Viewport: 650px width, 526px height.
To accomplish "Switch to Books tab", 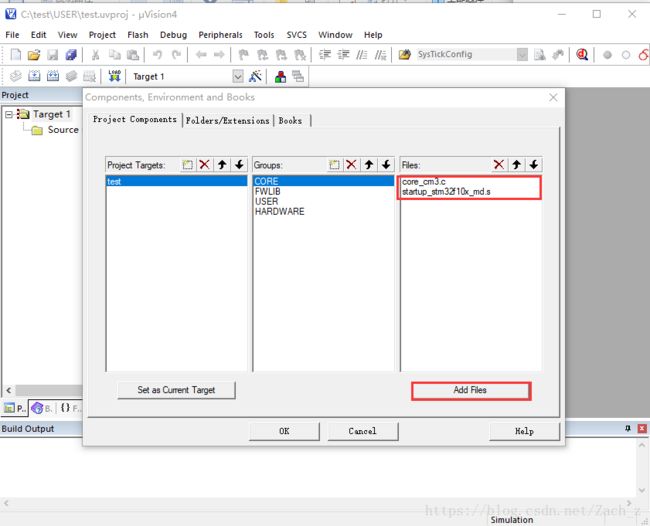I will coord(290,121).
